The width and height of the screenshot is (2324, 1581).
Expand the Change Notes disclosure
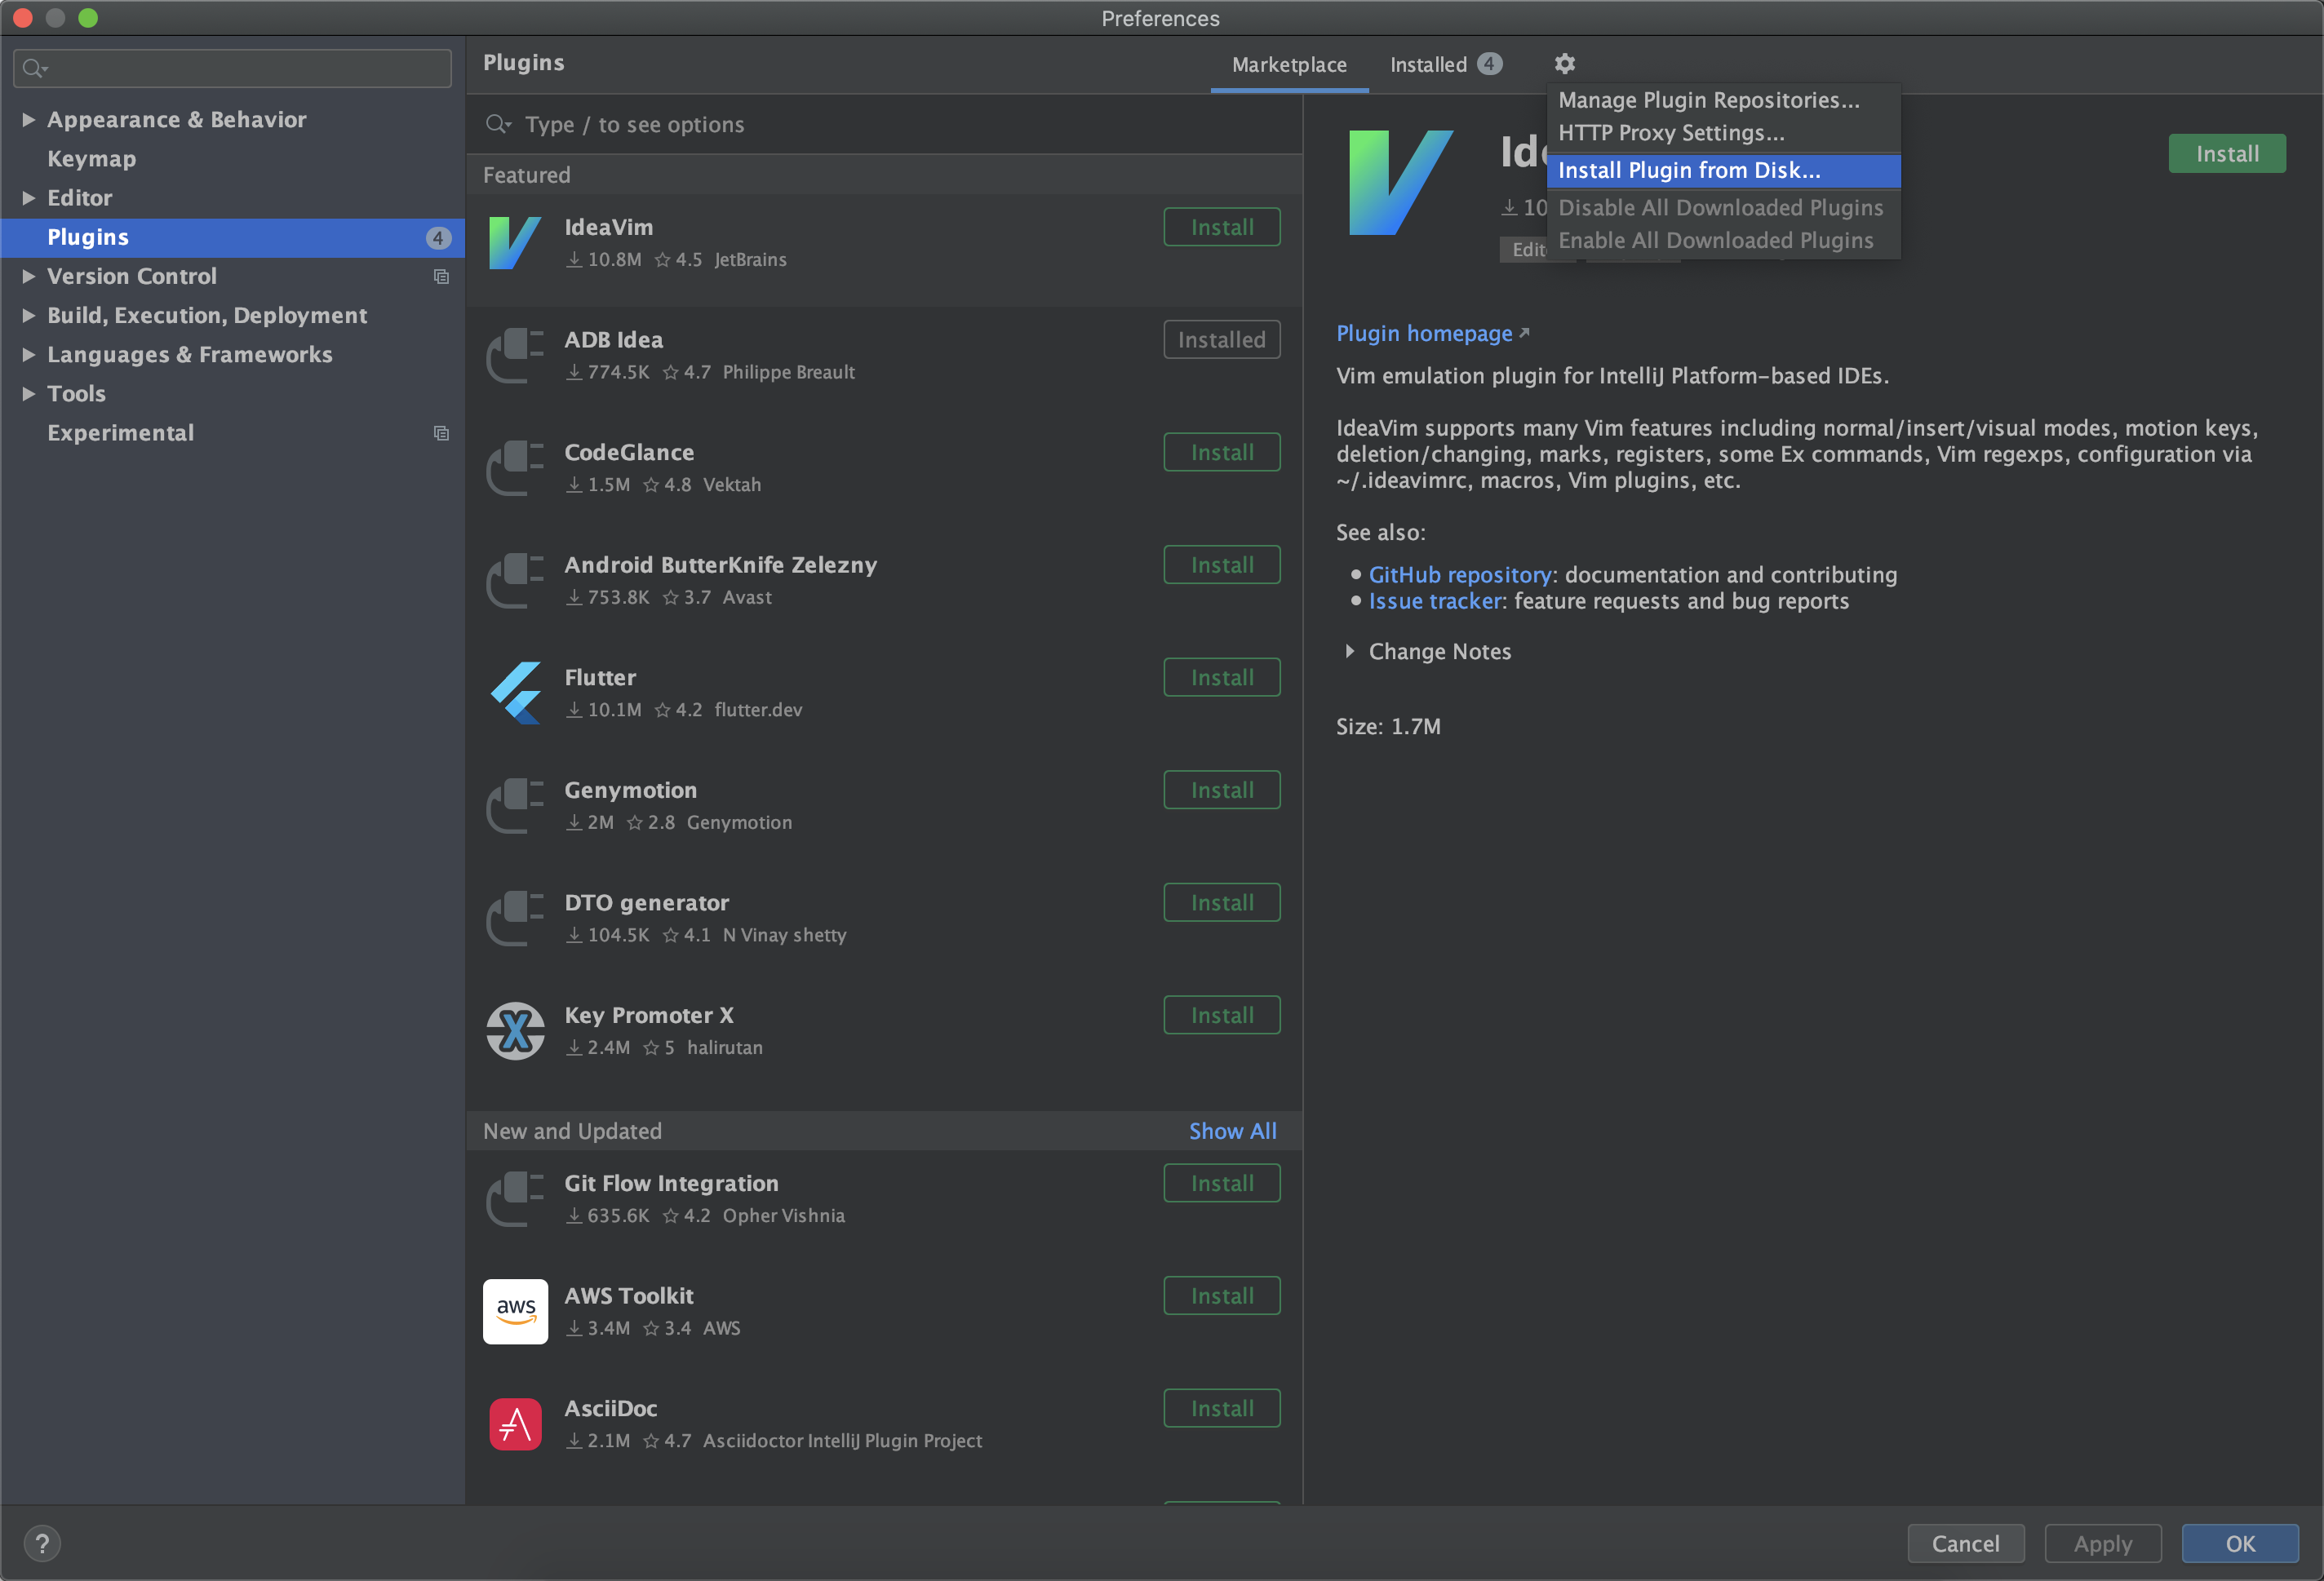[1350, 651]
